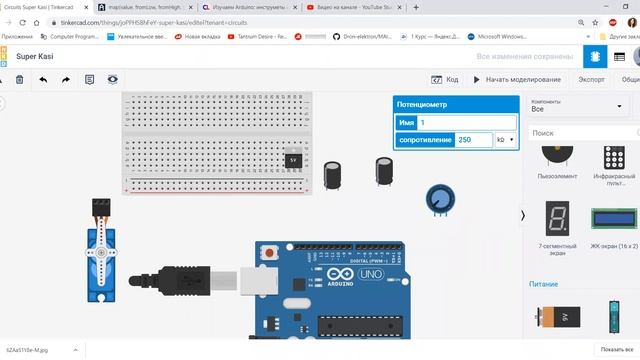This screenshot has height=360, width=640.
Task: Switch to component list view icon
Action: [x=619, y=57]
